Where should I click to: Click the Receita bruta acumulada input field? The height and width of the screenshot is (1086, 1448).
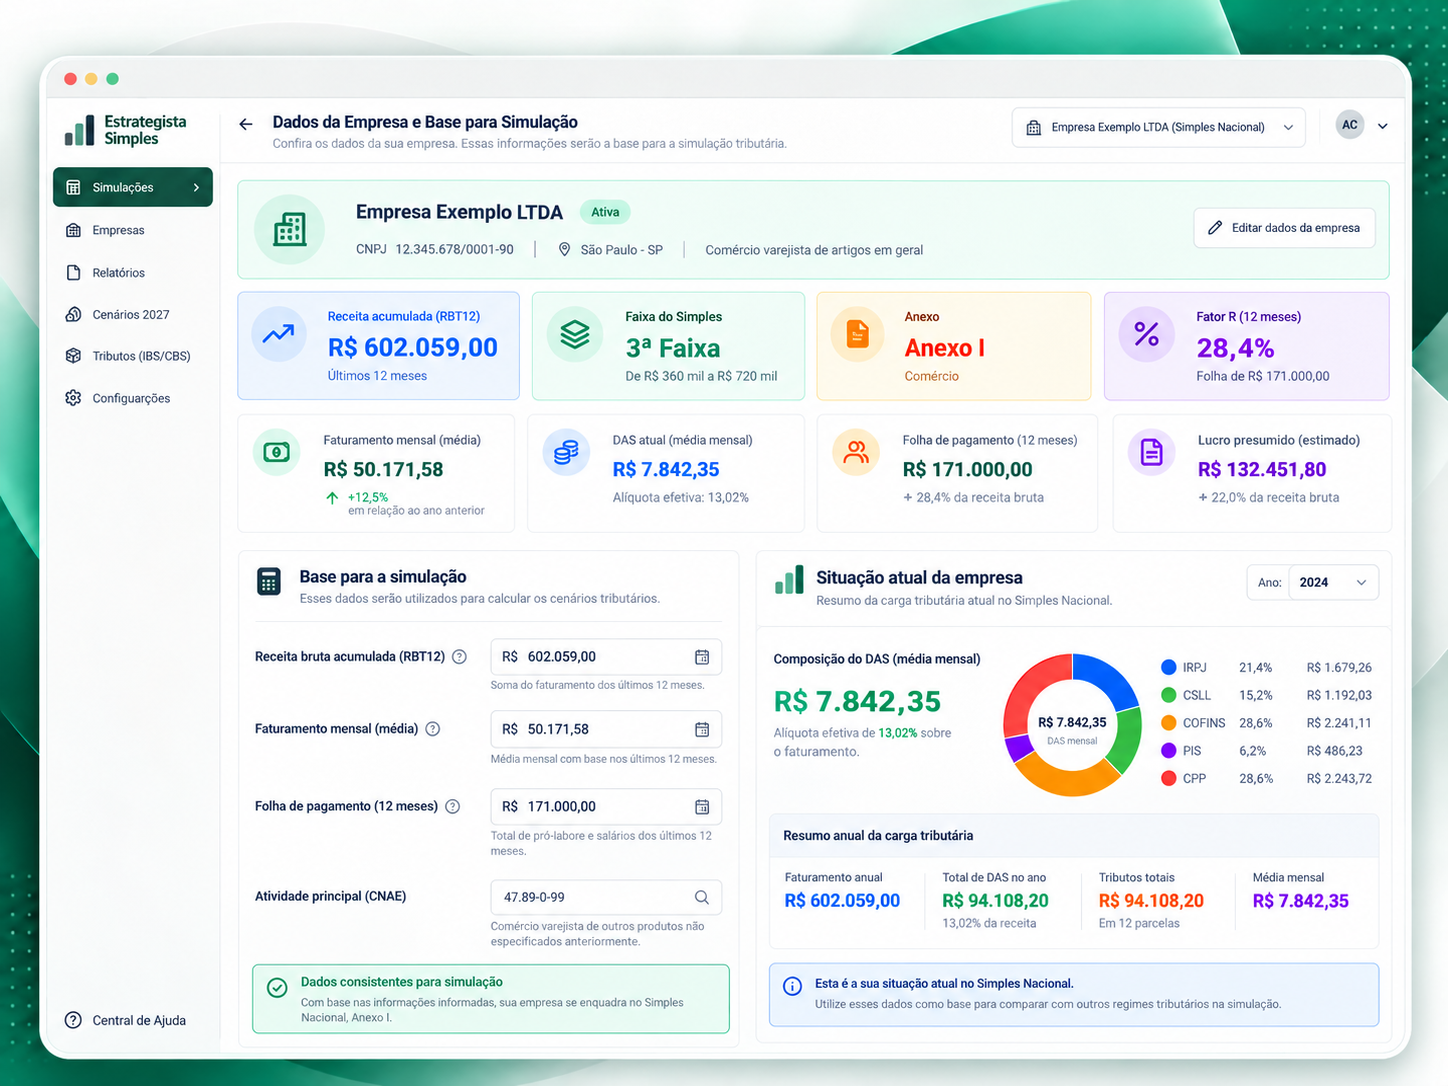coord(606,657)
